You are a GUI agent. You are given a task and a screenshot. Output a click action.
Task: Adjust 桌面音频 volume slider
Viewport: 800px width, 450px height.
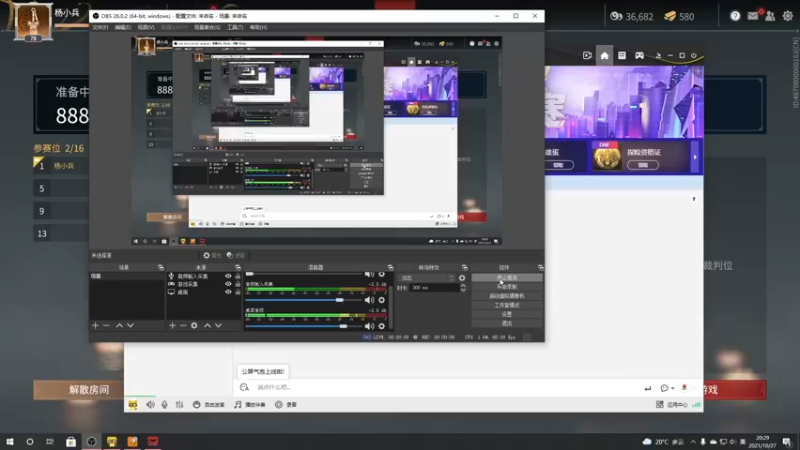pyautogui.click(x=303, y=326)
